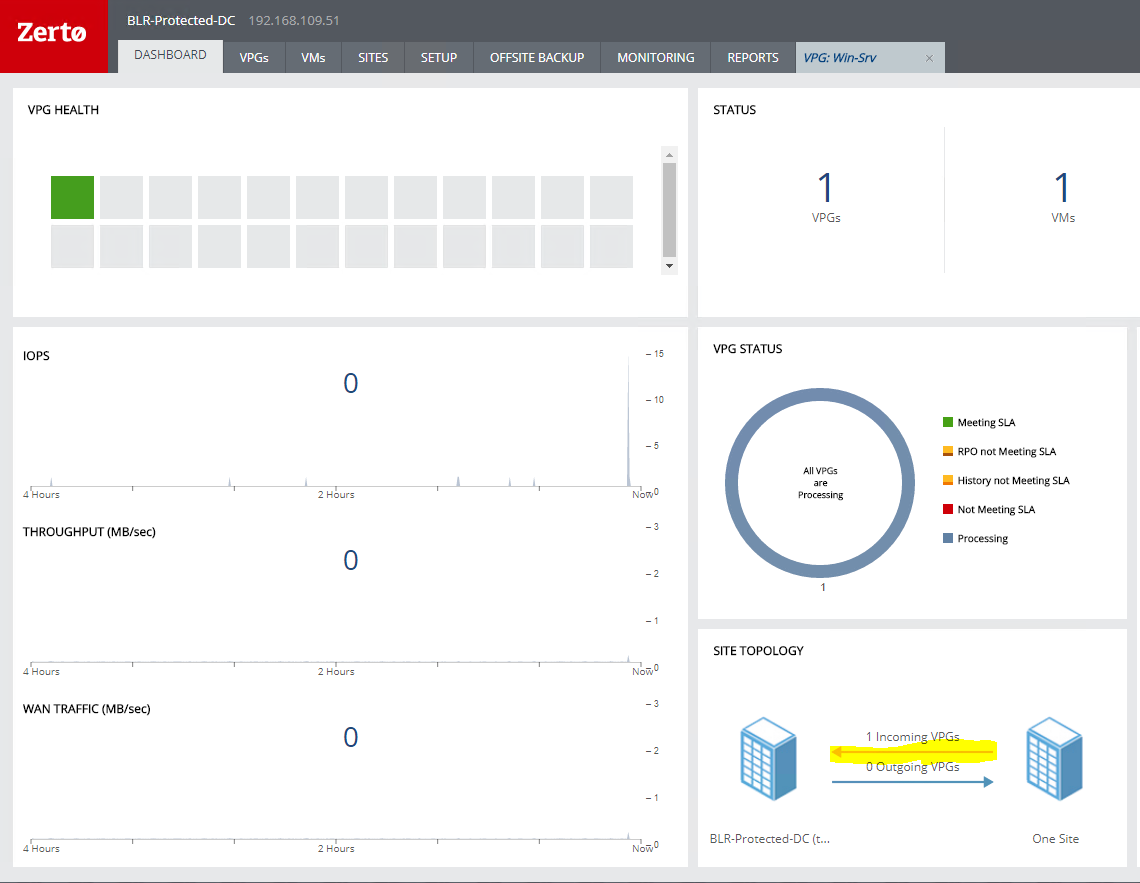
Task: Select the Monitoring tab
Action: click(x=656, y=58)
